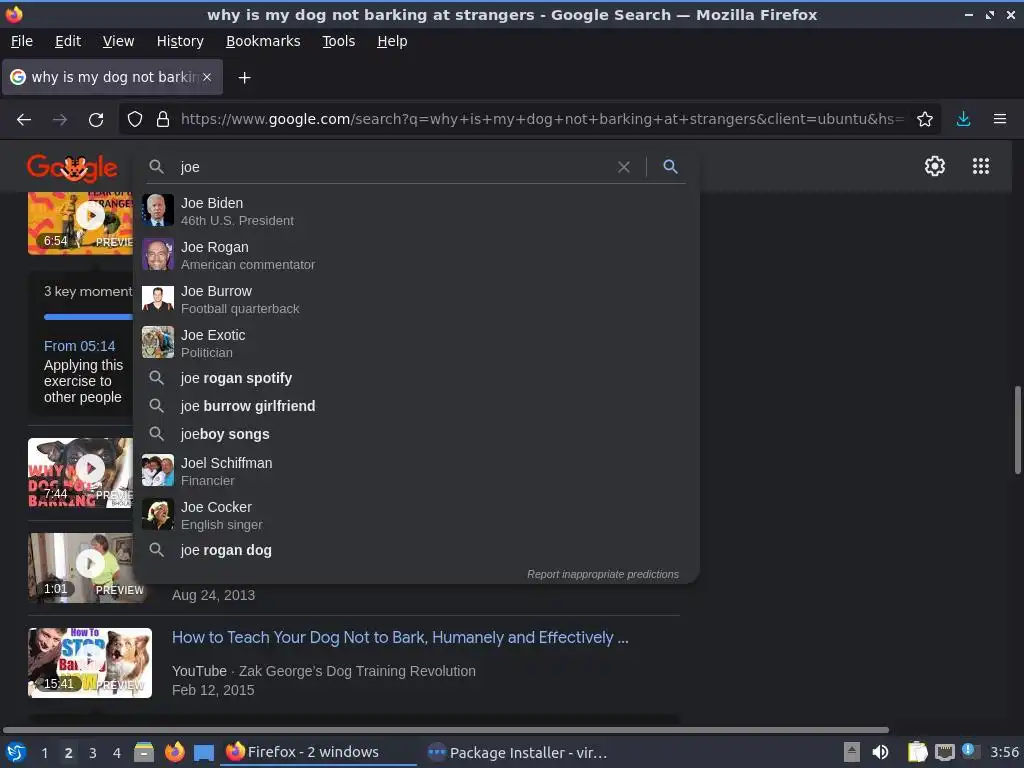This screenshot has height=768, width=1024.
Task: Click the Joe Biden suggestion photo
Action: [158, 210]
